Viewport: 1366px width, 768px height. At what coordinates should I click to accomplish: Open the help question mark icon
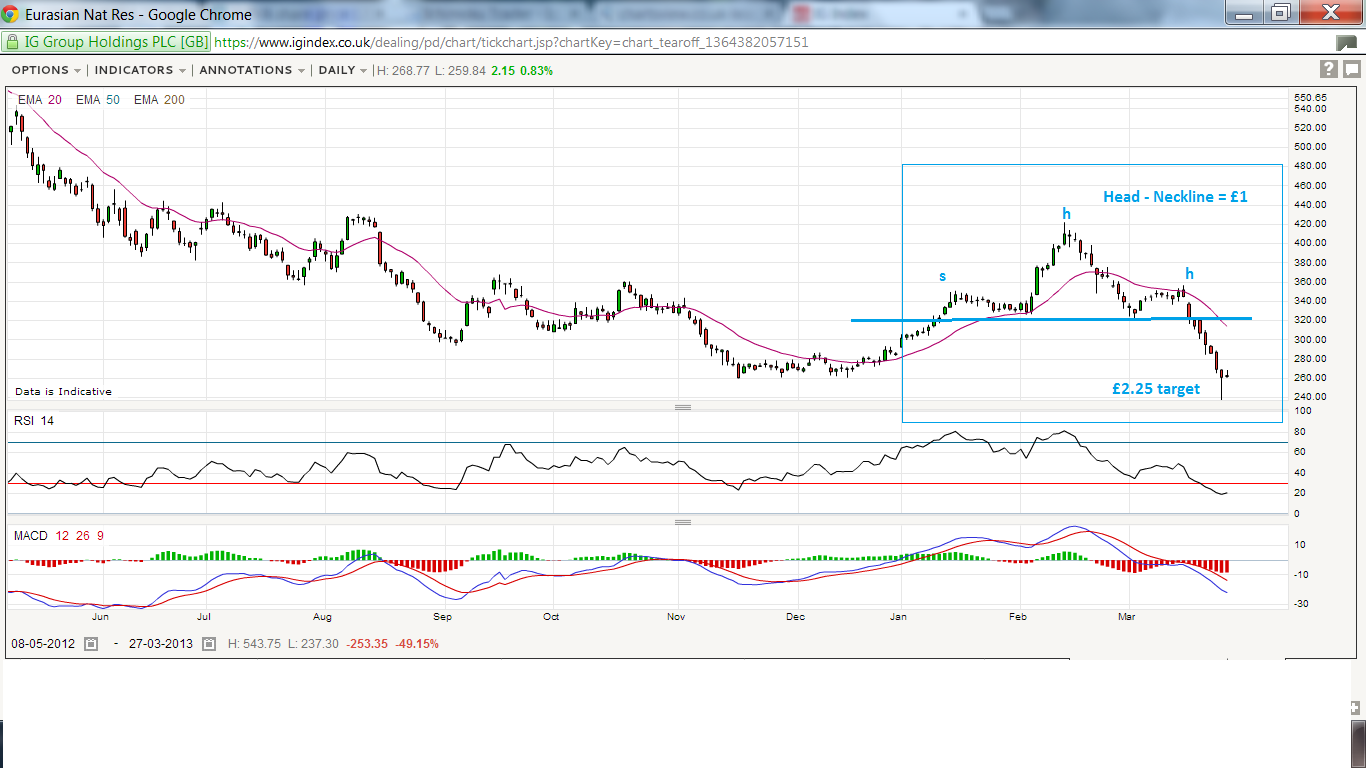pos(1328,69)
